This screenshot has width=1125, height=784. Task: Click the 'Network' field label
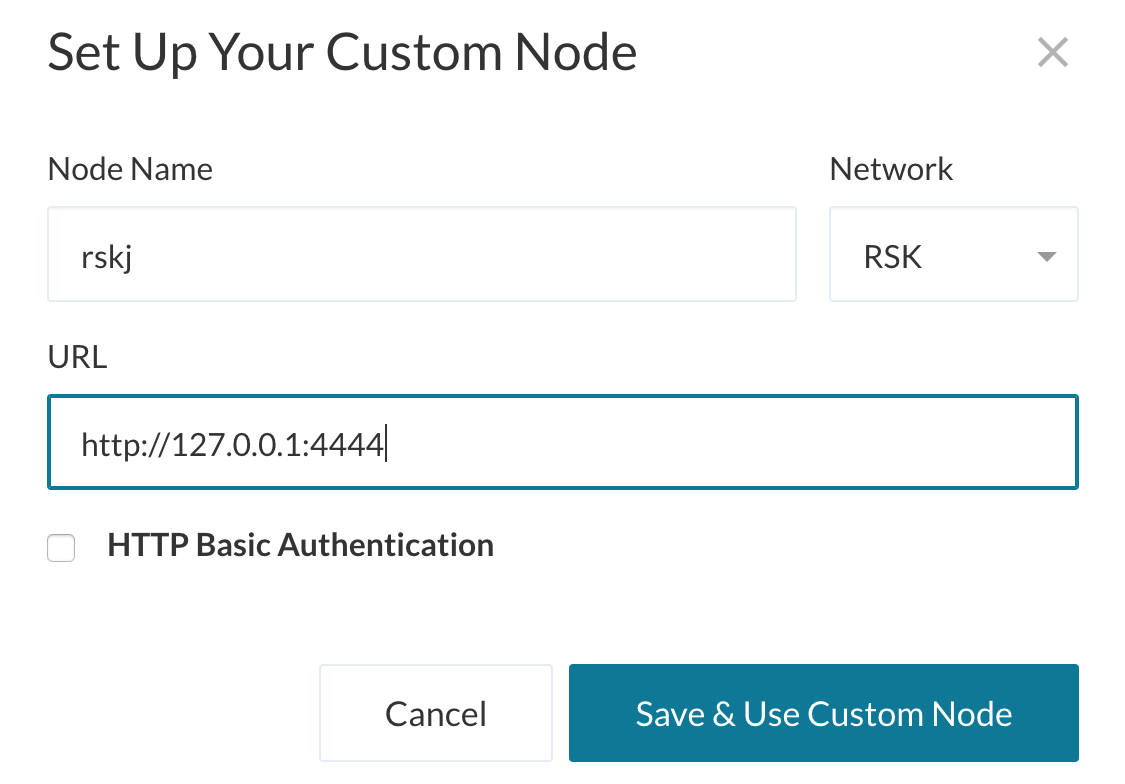[x=891, y=169]
